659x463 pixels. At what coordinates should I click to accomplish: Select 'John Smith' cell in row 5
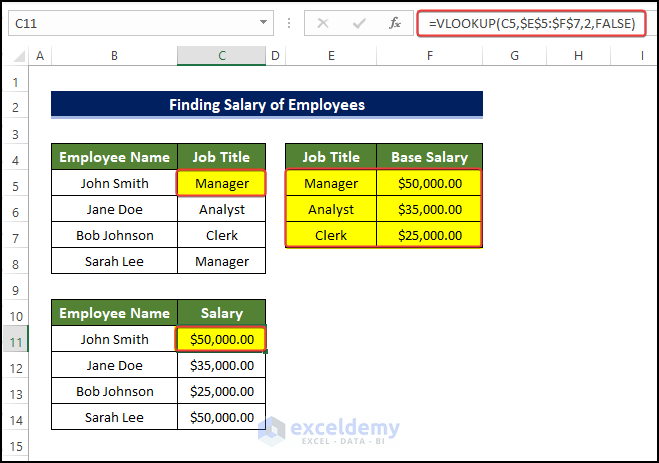click(x=114, y=183)
